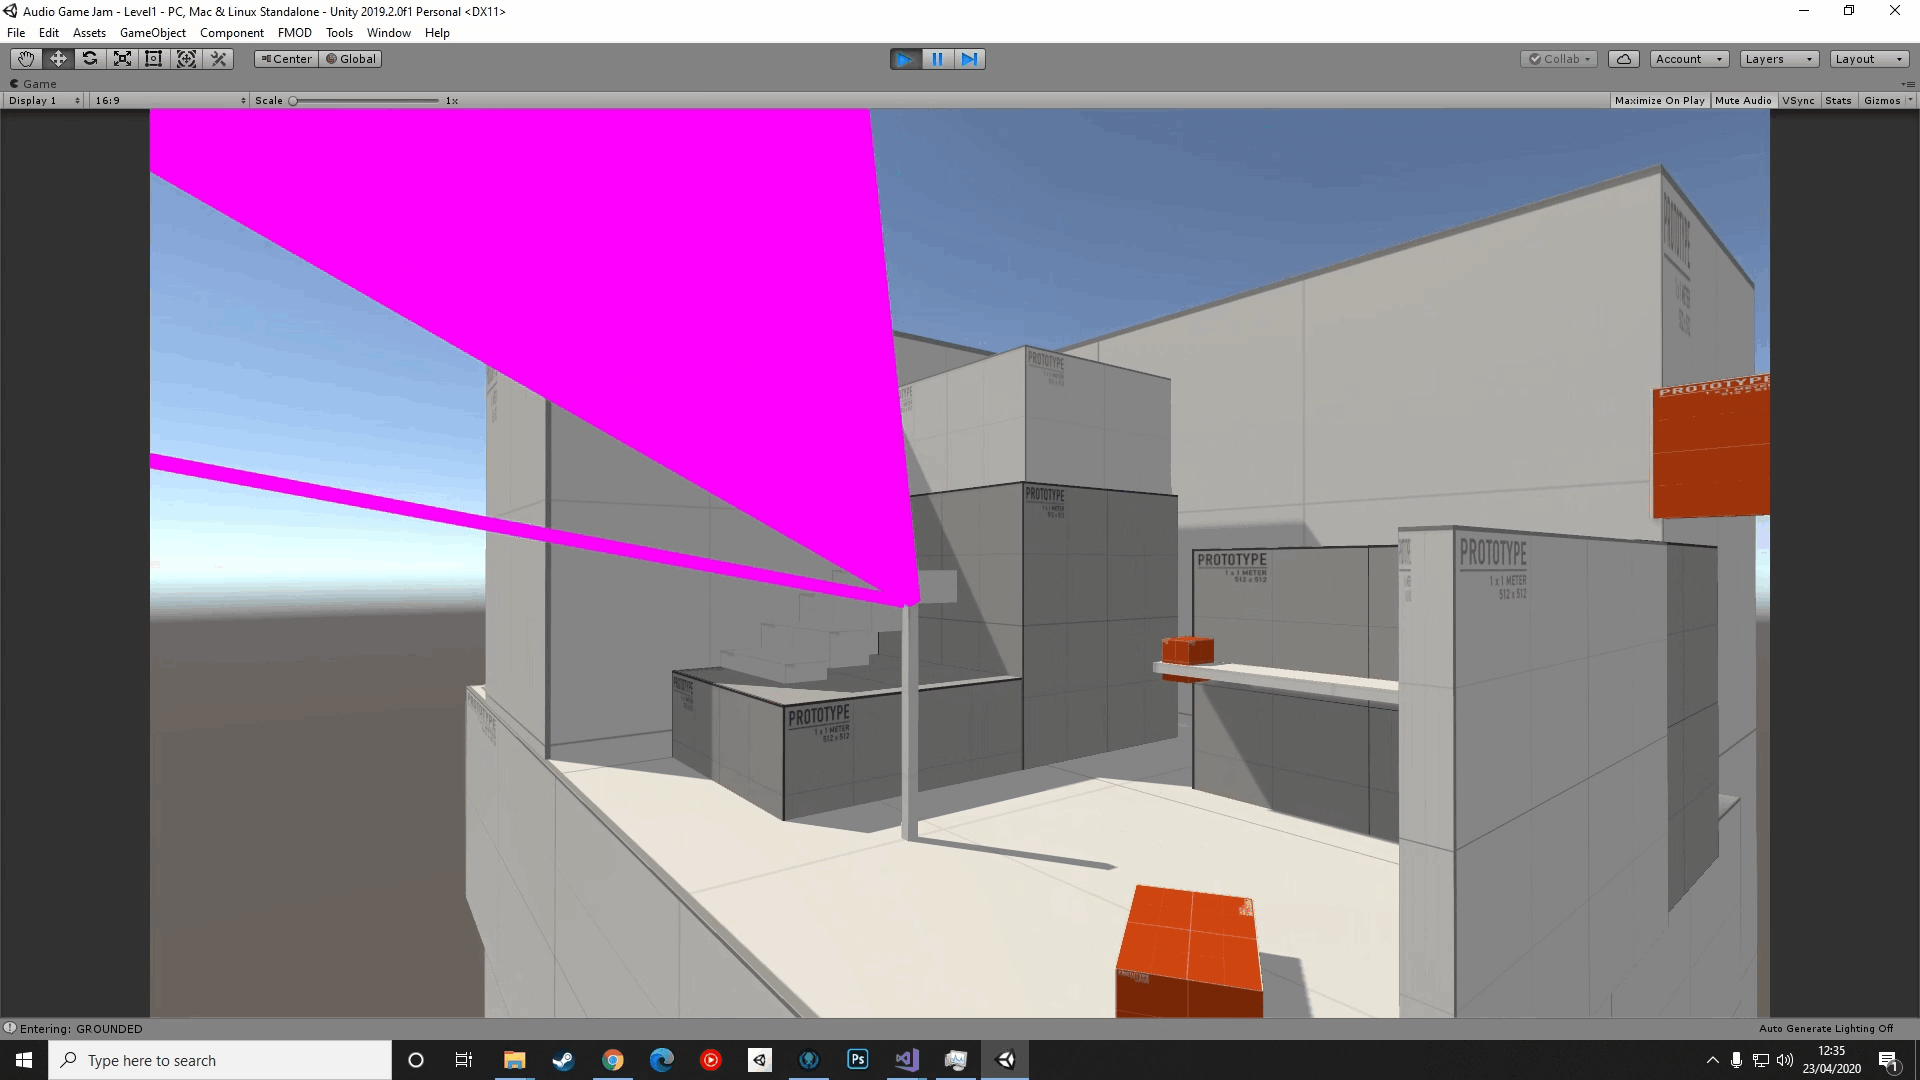Select the Move tool
The height and width of the screenshot is (1080, 1920).
tap(58, 59)
